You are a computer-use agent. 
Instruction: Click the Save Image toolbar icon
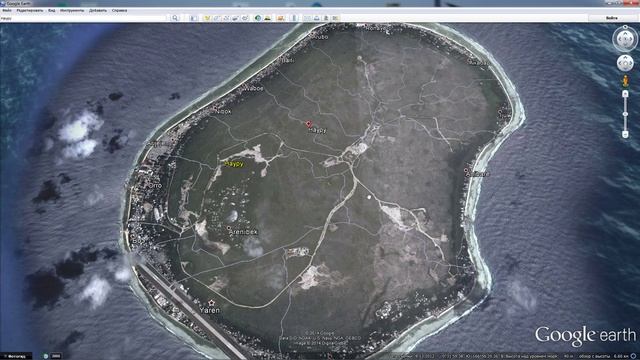point(326,18)
